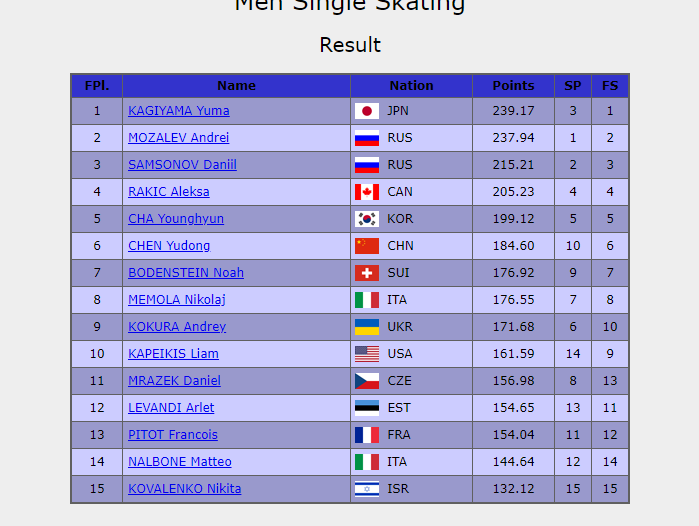Follow the KAPEIKIS Liam link
The image size is (699, 526).
point(173,354)
